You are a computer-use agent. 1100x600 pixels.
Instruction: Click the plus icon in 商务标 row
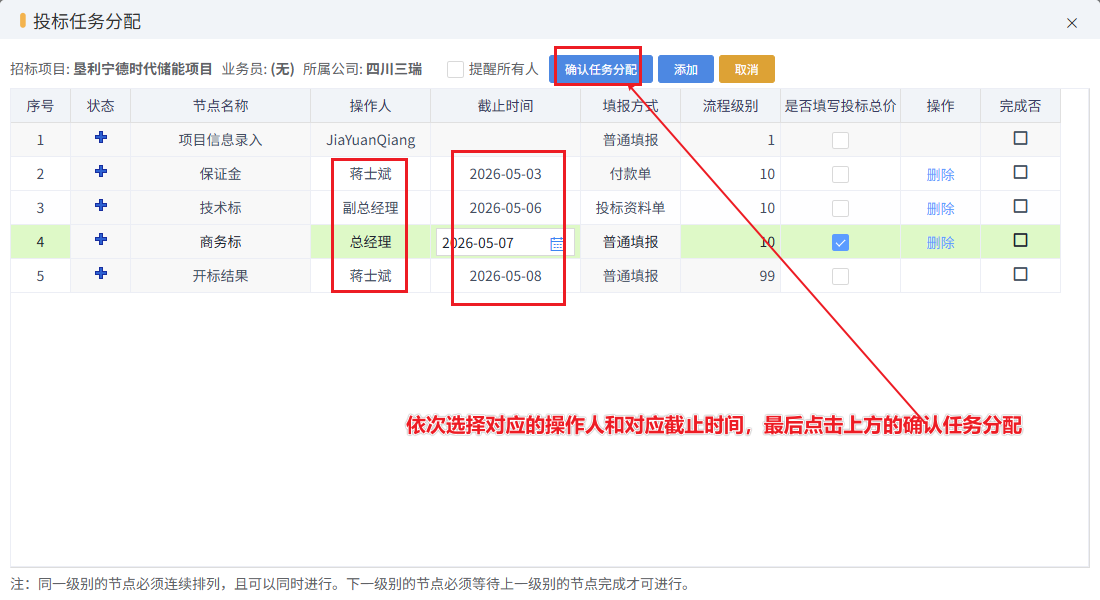pos(101,239)
